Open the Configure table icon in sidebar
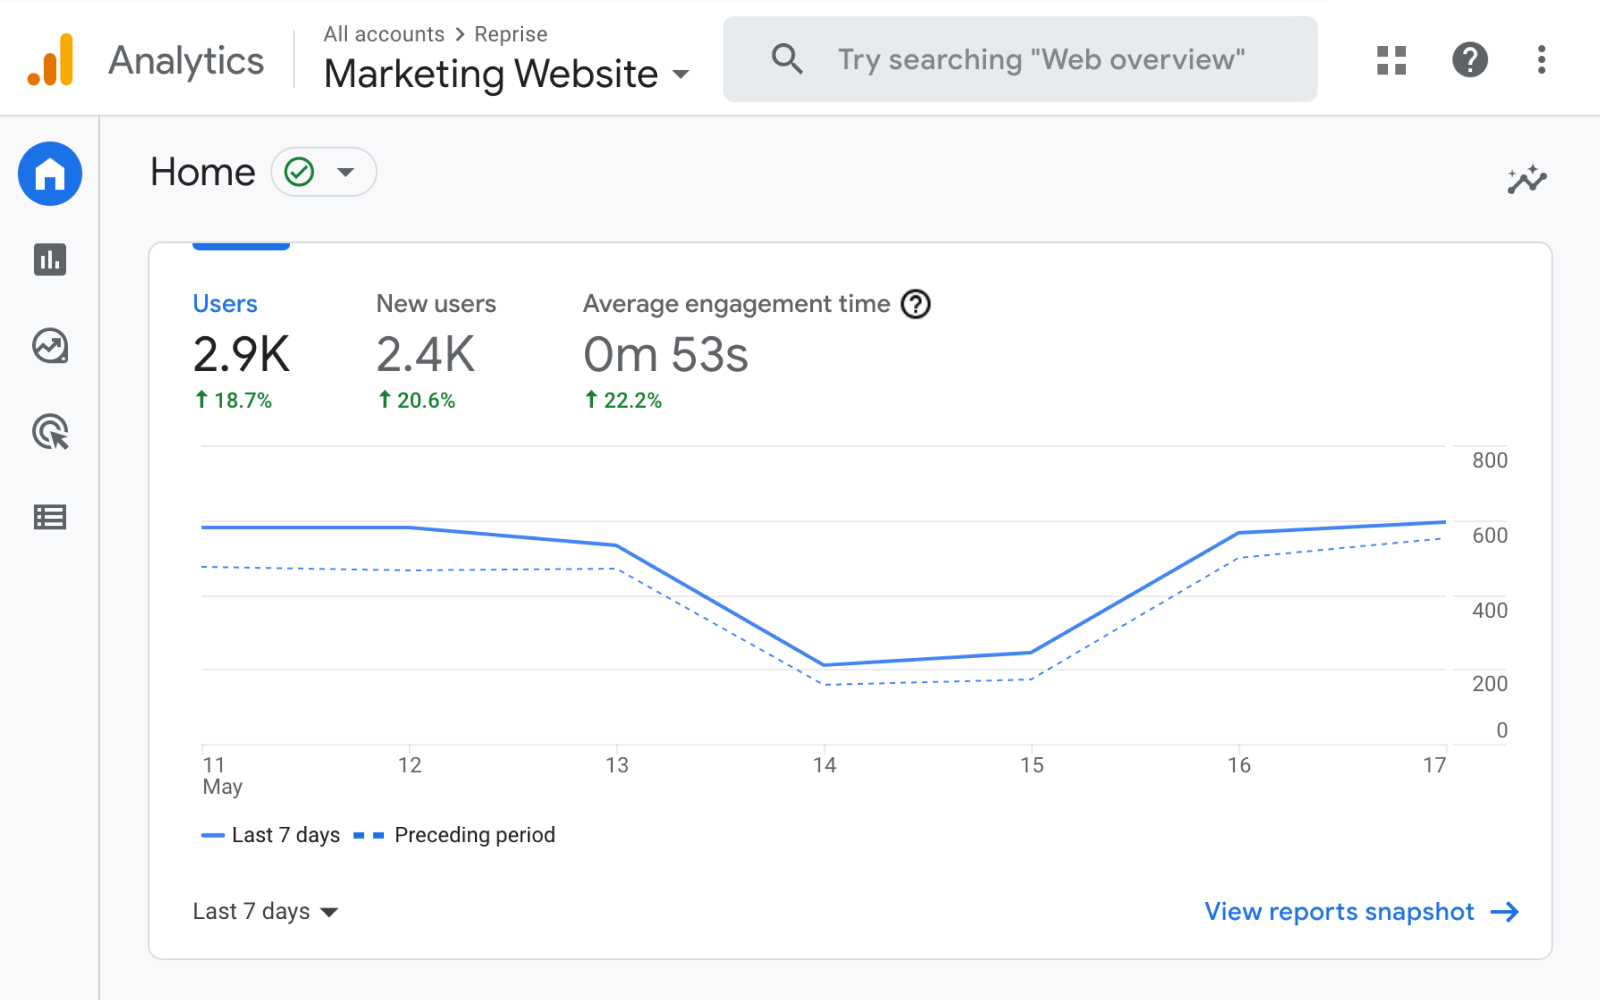The height and width of the screenshot is (1000, 1600). click(x=50, y=517)
